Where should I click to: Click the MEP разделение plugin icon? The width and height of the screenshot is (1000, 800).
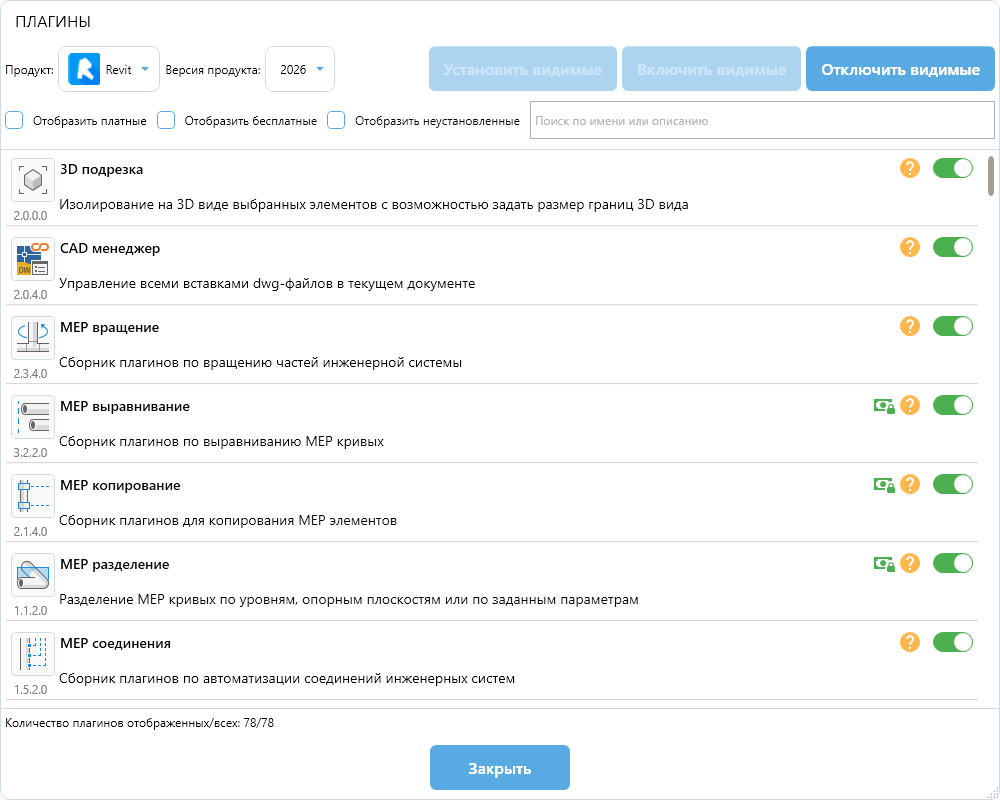(x=33, y=575)
